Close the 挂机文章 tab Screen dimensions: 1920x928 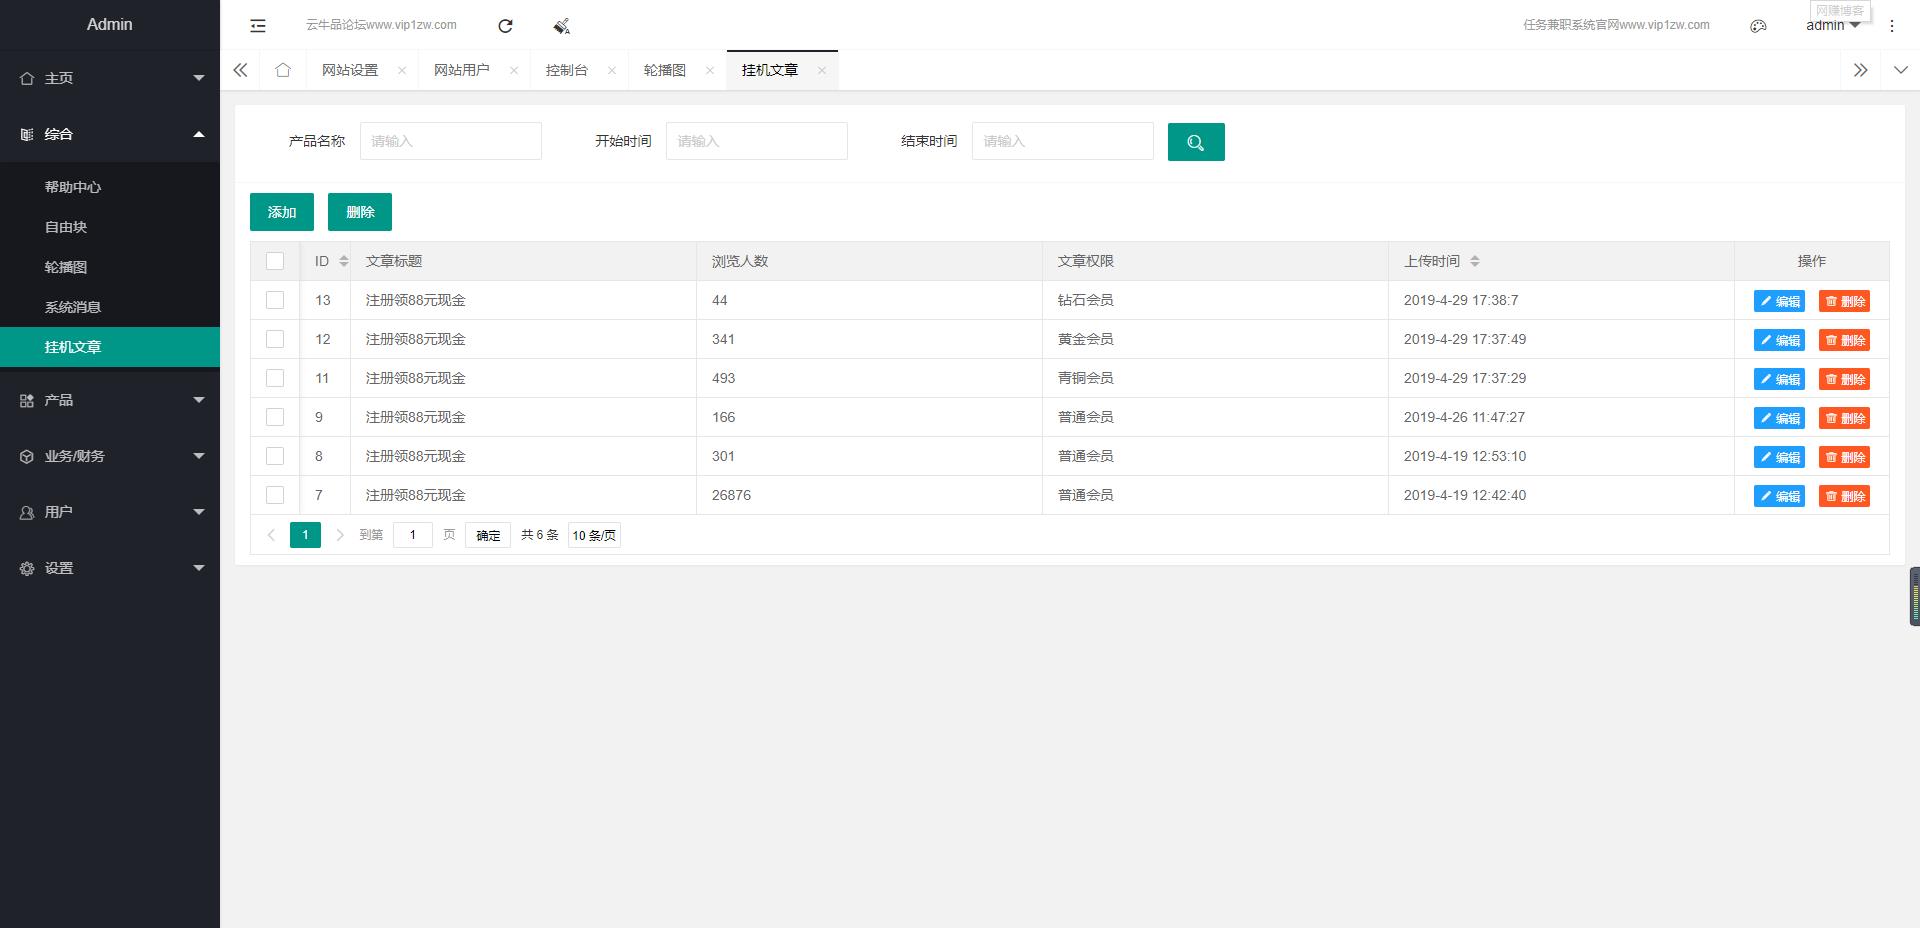(822, 70)
